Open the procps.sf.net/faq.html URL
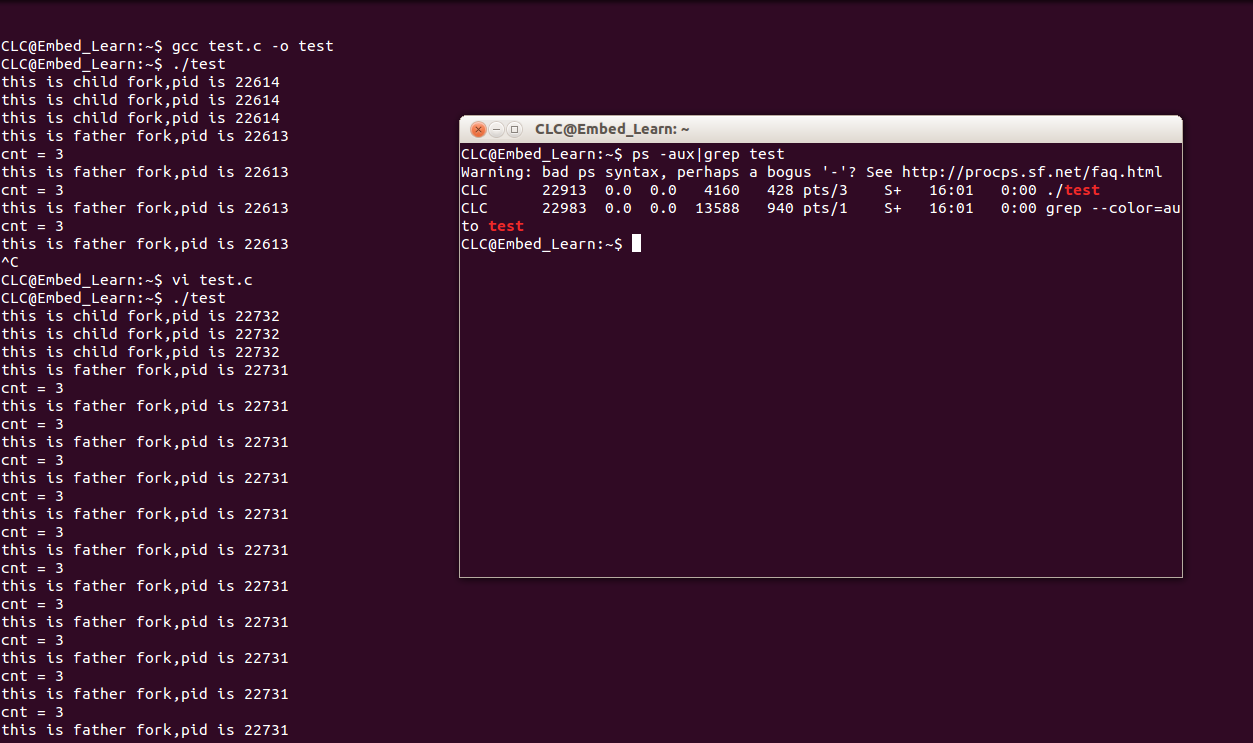This screenshot has width=1253, height=743. click(x=1032, y=172)
